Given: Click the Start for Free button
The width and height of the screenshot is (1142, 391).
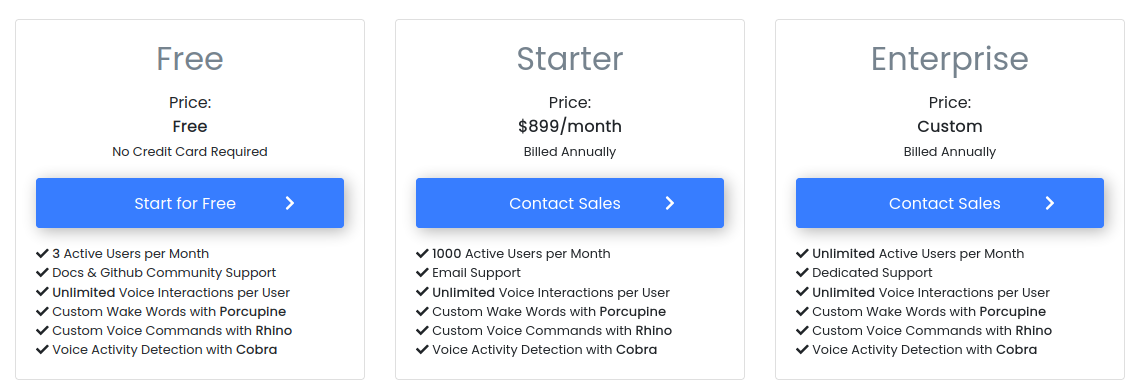Looking at the screenshot, I should 189,203.
